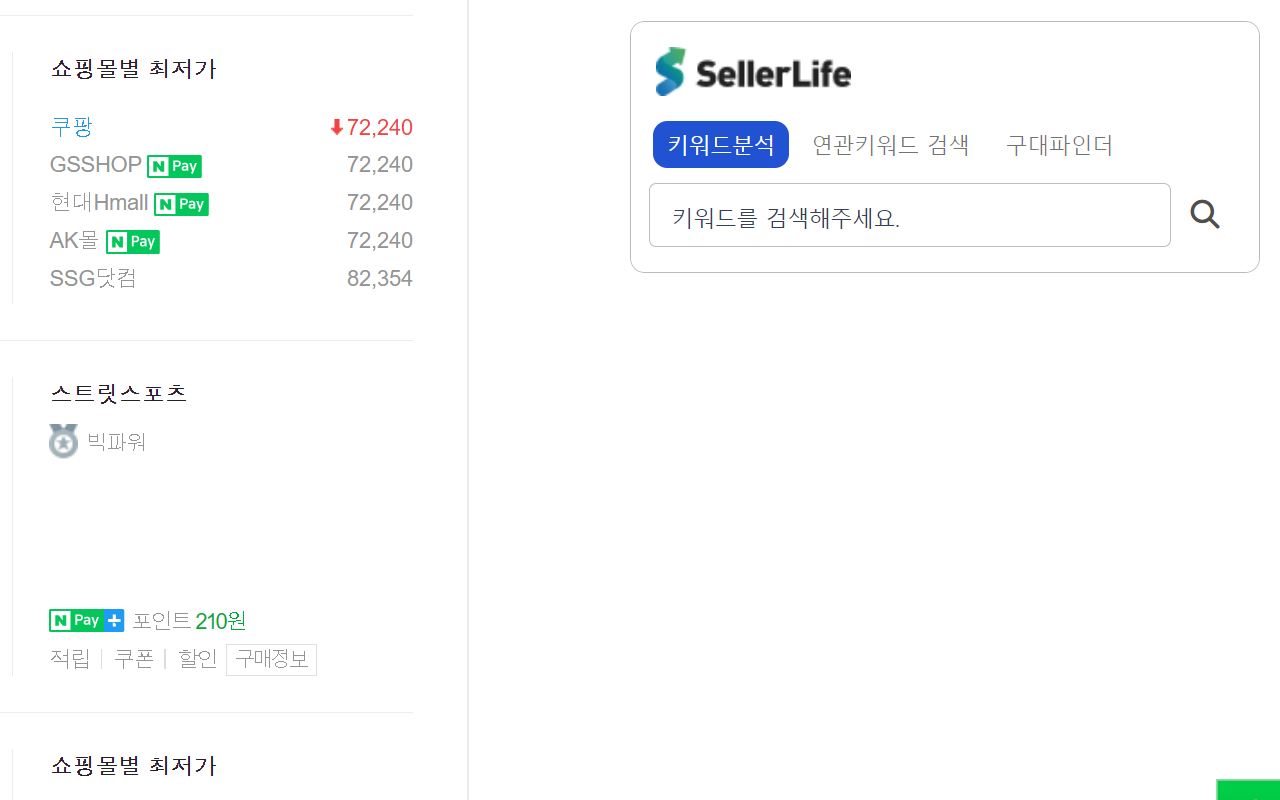This screenshot has height=800, width=1280.
Task: Click the 할인 option
Action: (197, 659)
